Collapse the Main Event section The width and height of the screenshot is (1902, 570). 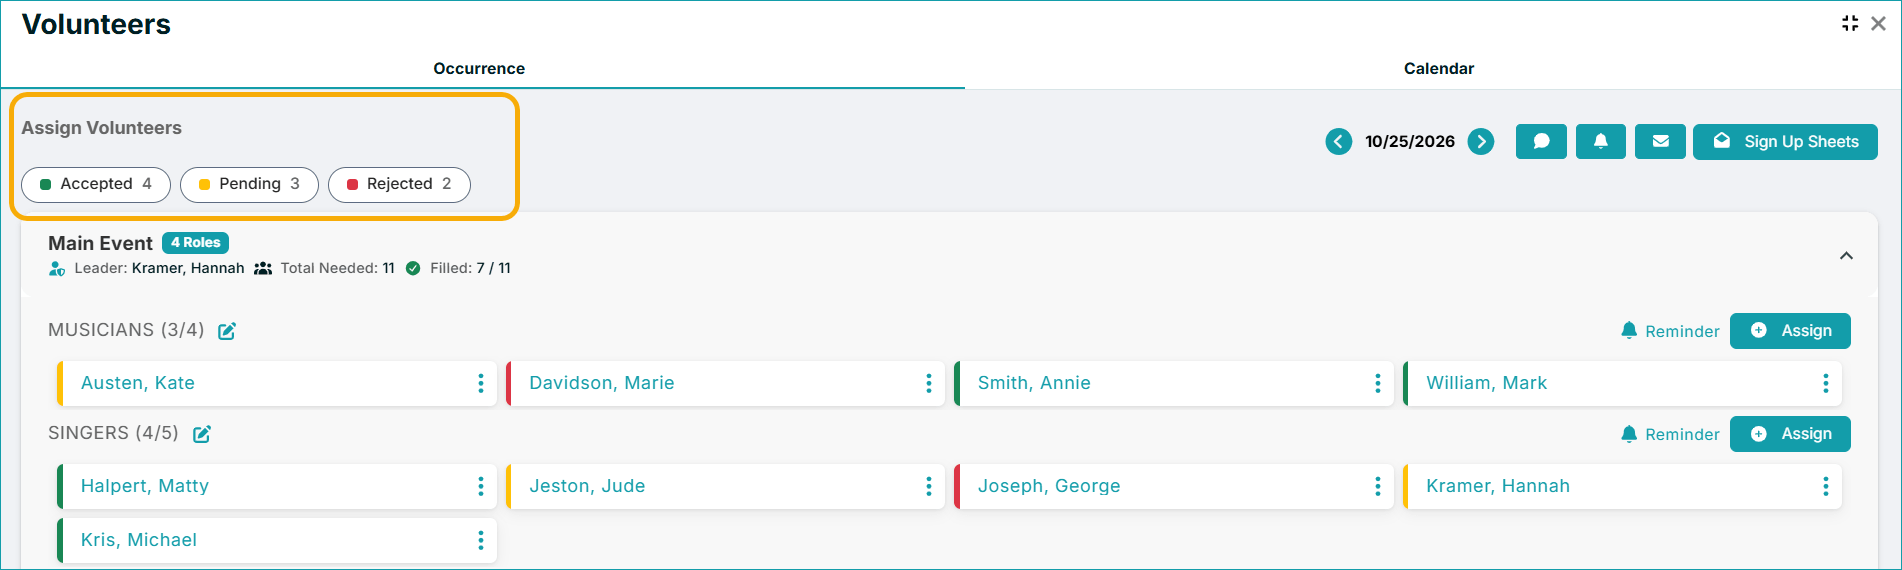(1846, 256)
